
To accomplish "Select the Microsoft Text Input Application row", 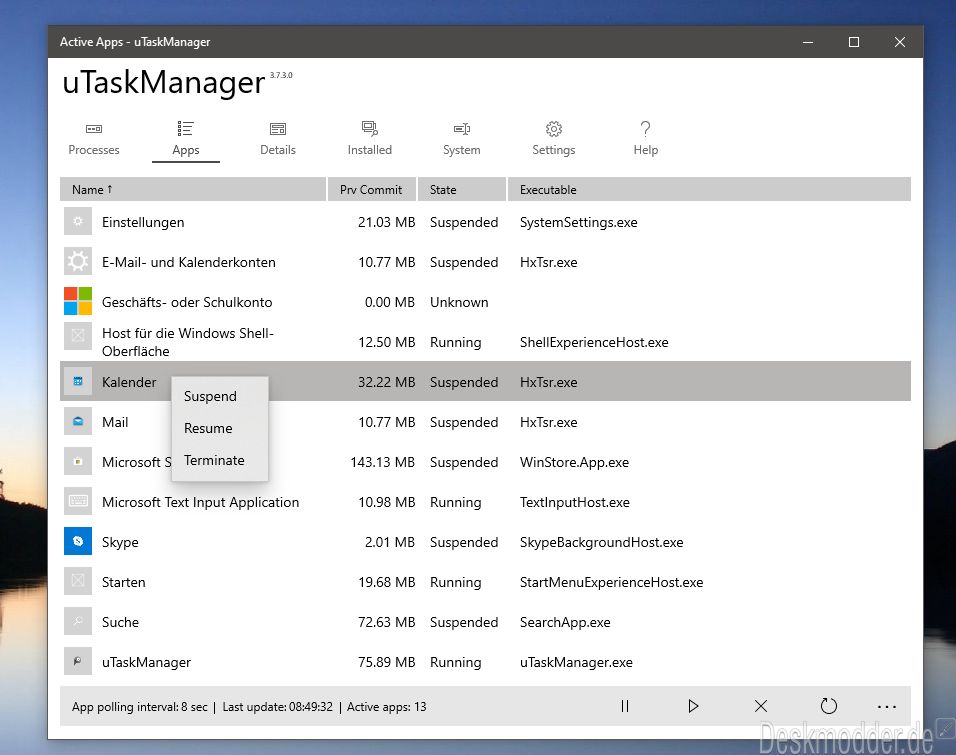I will coord(485,502).
